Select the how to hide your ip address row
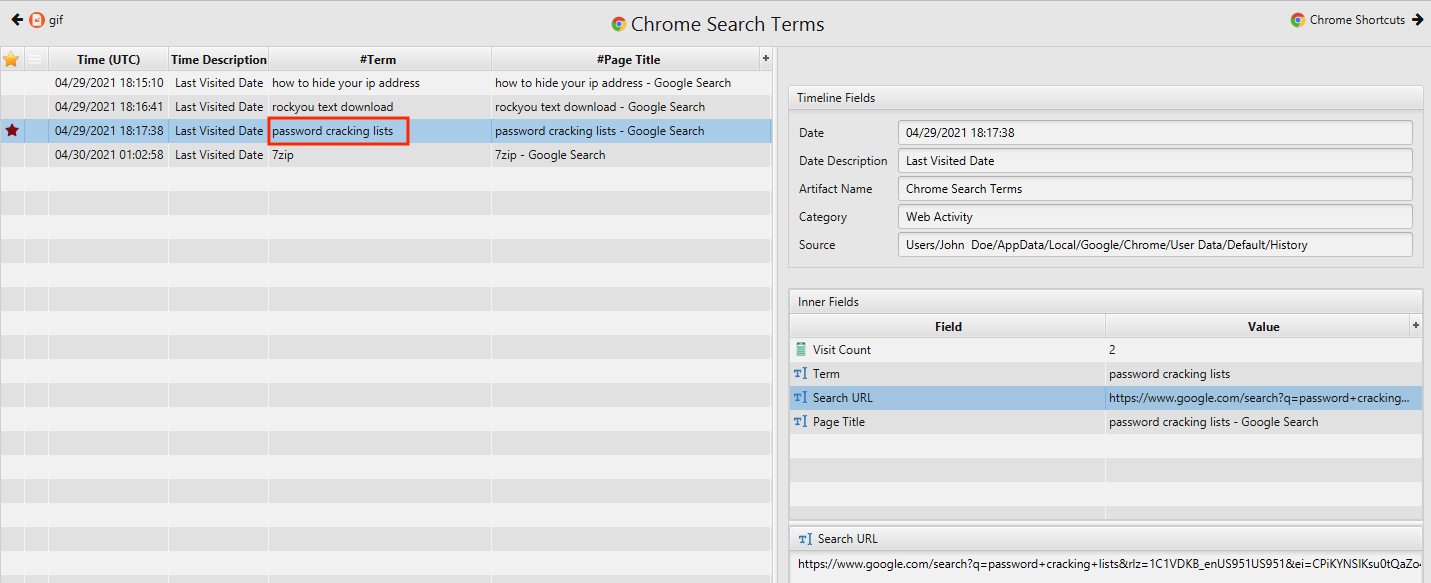 click(346, 83)
